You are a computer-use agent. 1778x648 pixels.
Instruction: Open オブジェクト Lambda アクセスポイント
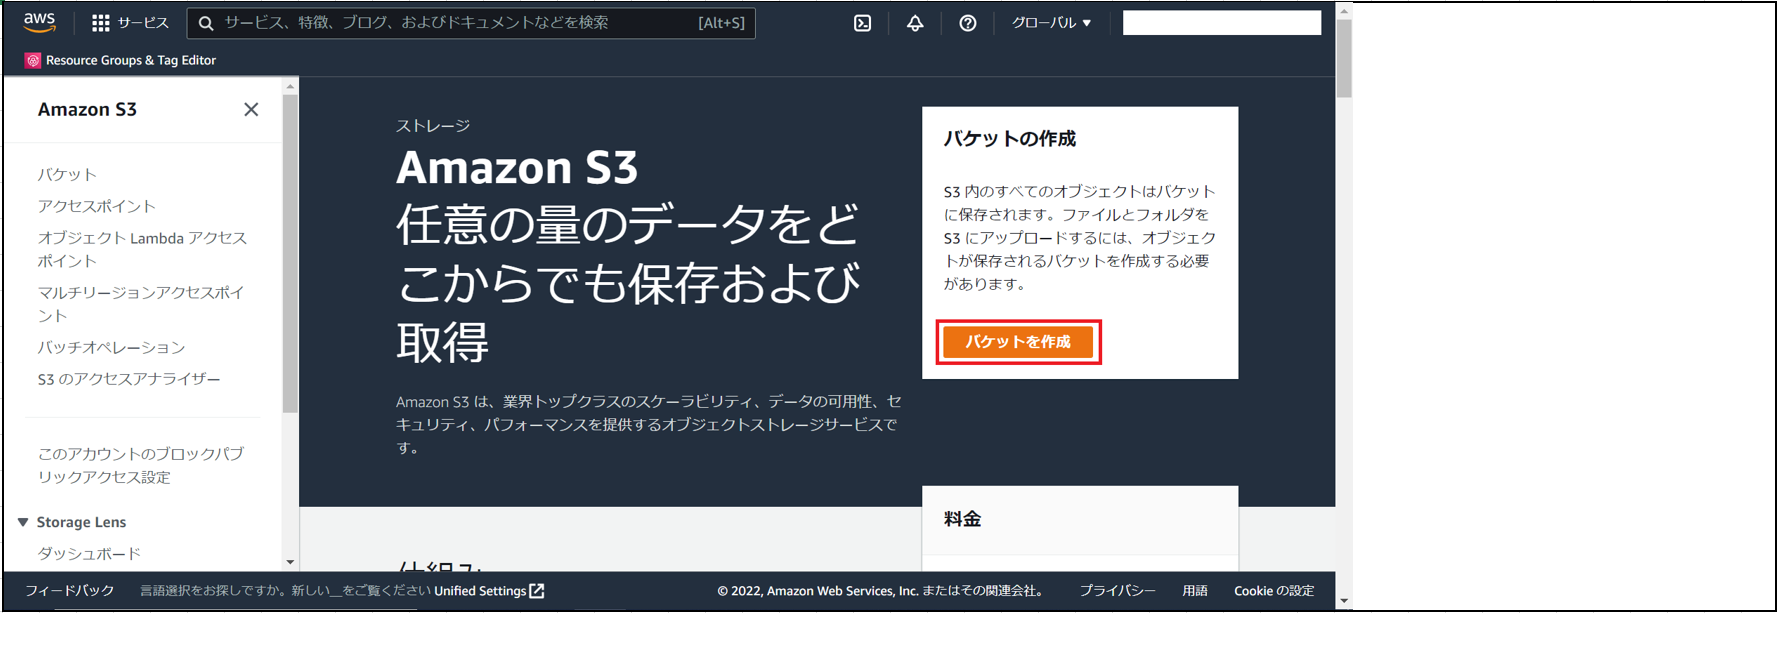coord(142,249)
